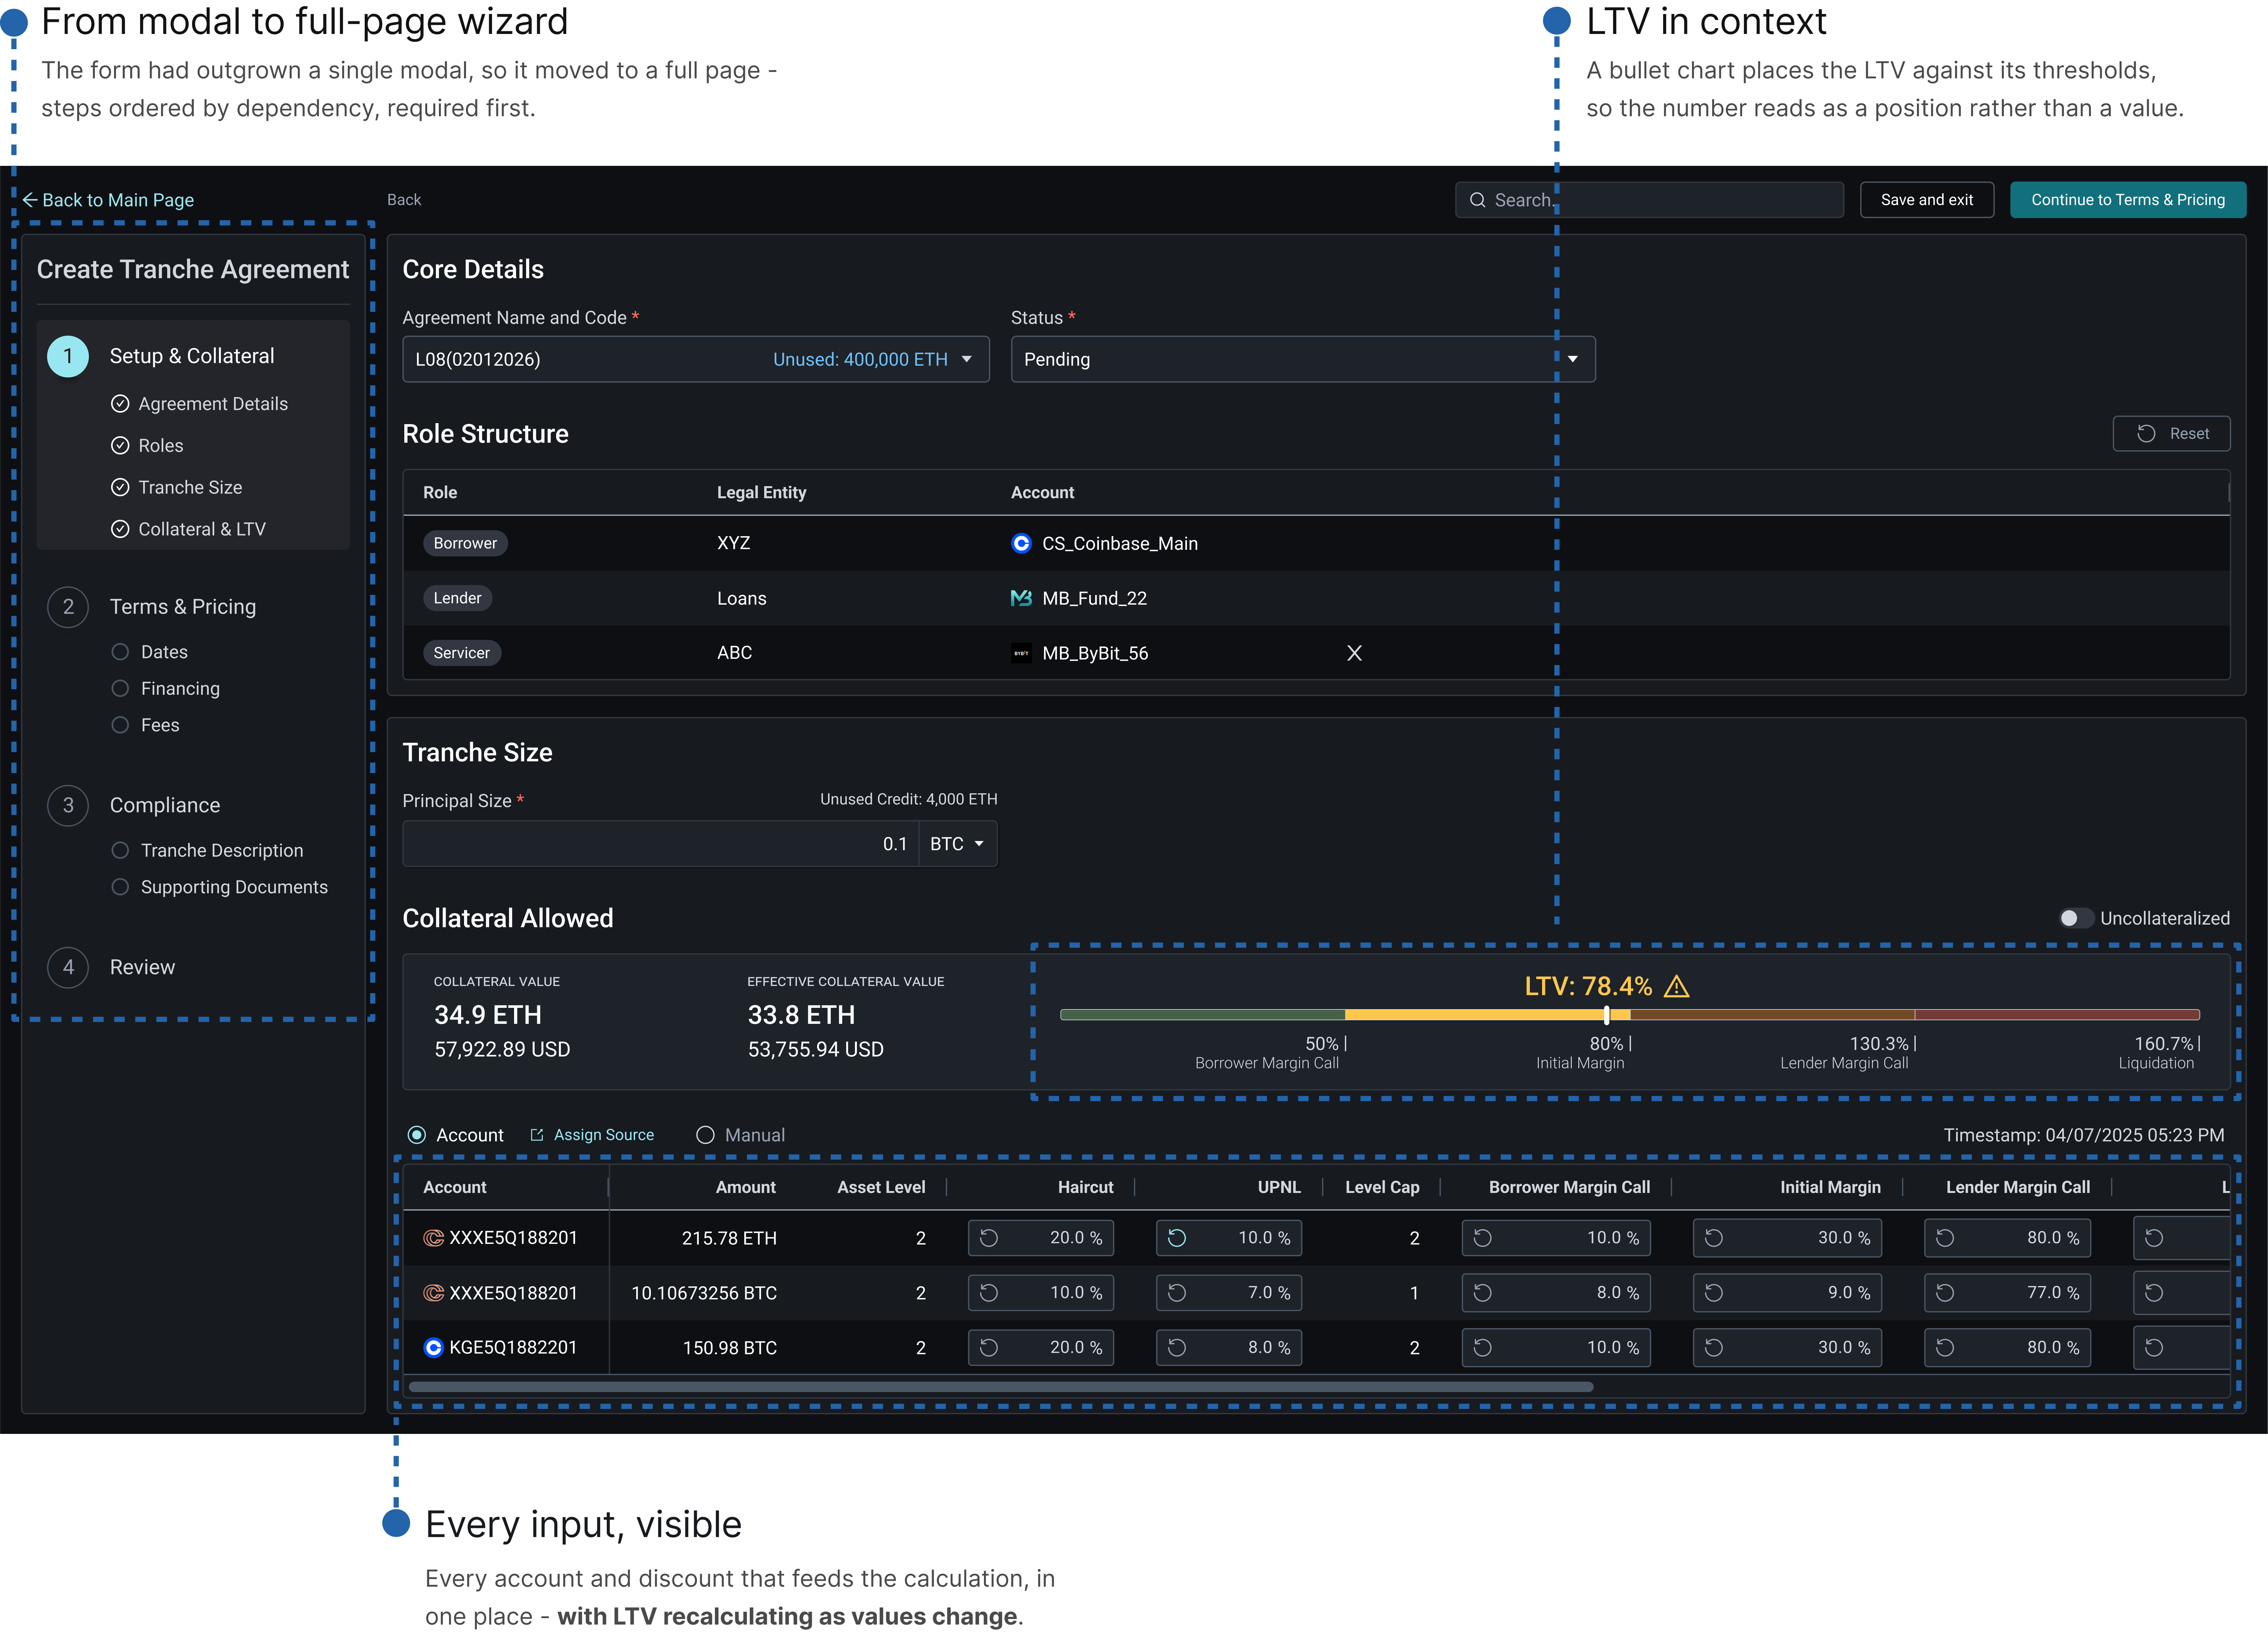
Task: Reset Haircut for the 215.78 ETH row
Action: 989,1238
